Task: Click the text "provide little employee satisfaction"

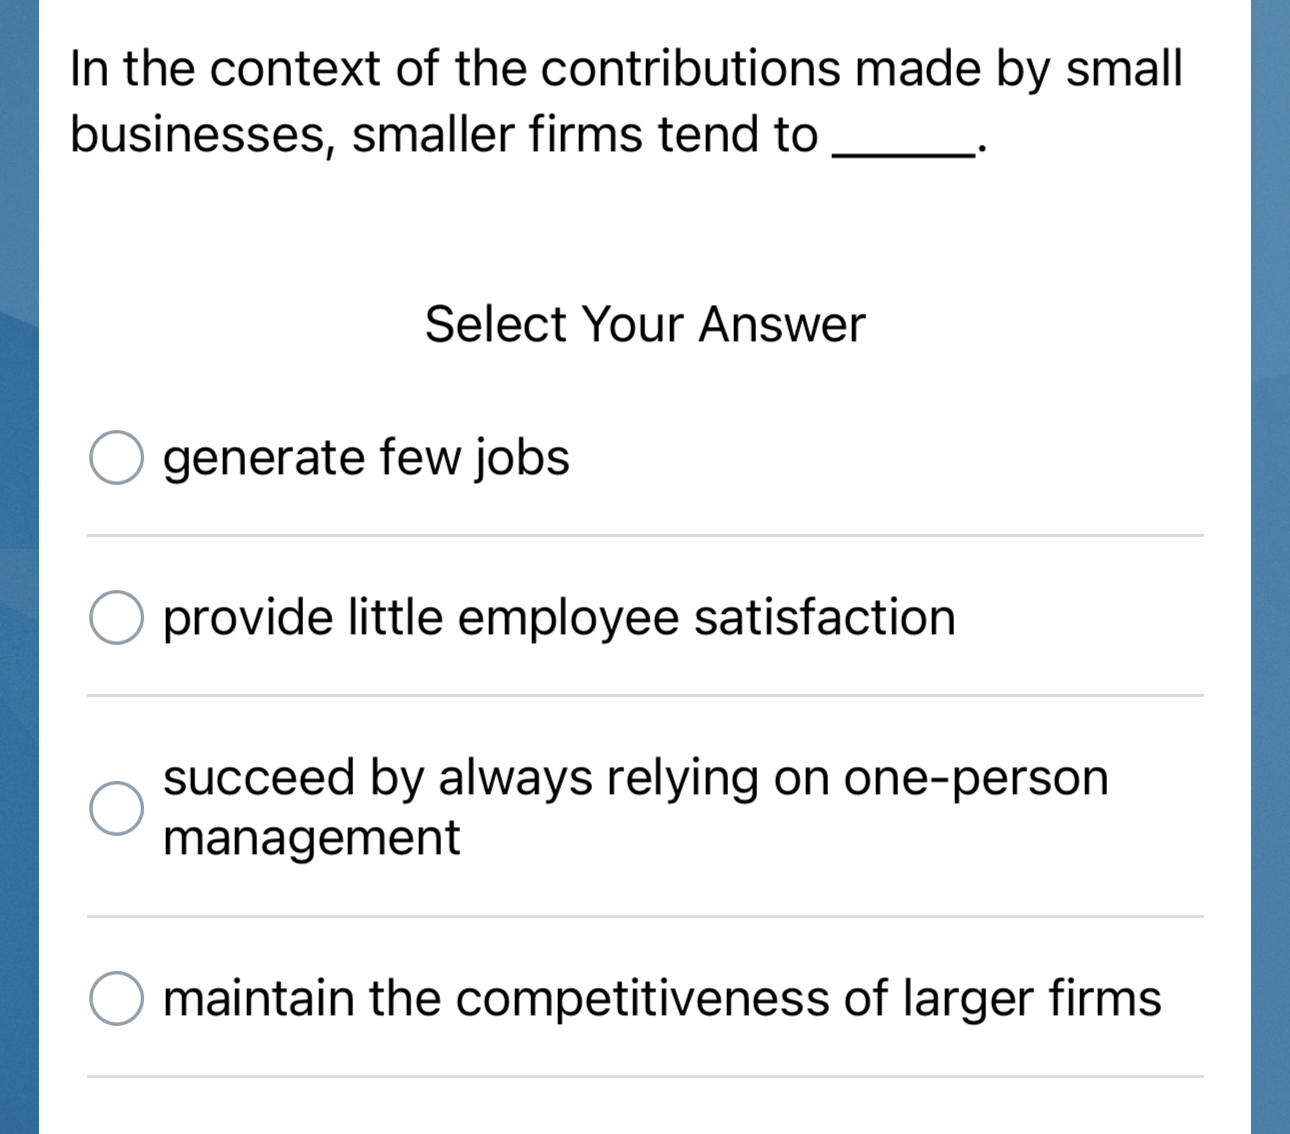Action: (x=559, y=617)
